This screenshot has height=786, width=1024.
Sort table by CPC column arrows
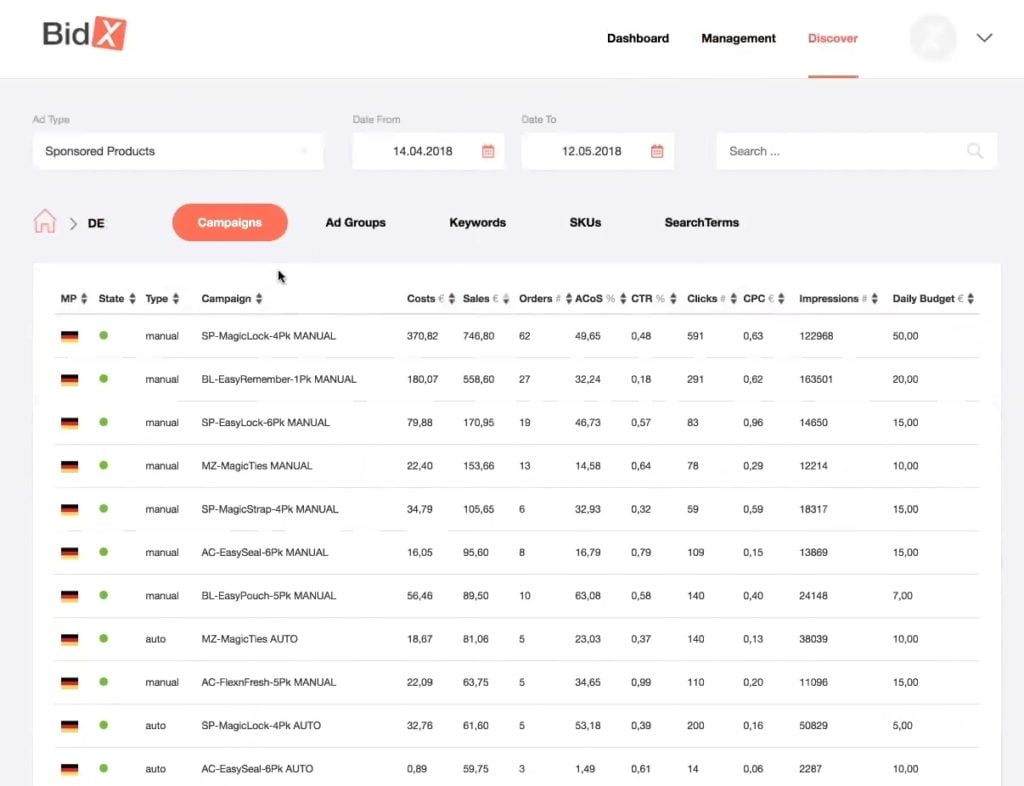pos(781,299)
